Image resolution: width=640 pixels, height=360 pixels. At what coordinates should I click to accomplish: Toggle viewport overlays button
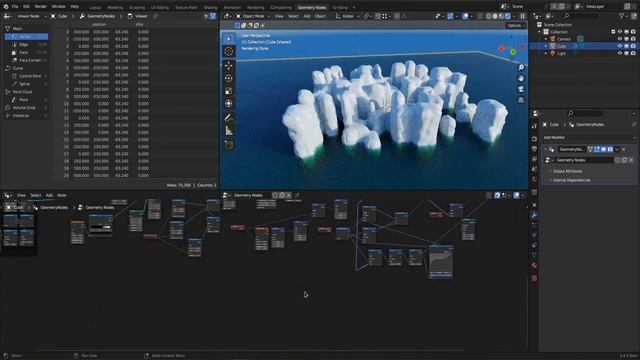click(x=465, y=16)
